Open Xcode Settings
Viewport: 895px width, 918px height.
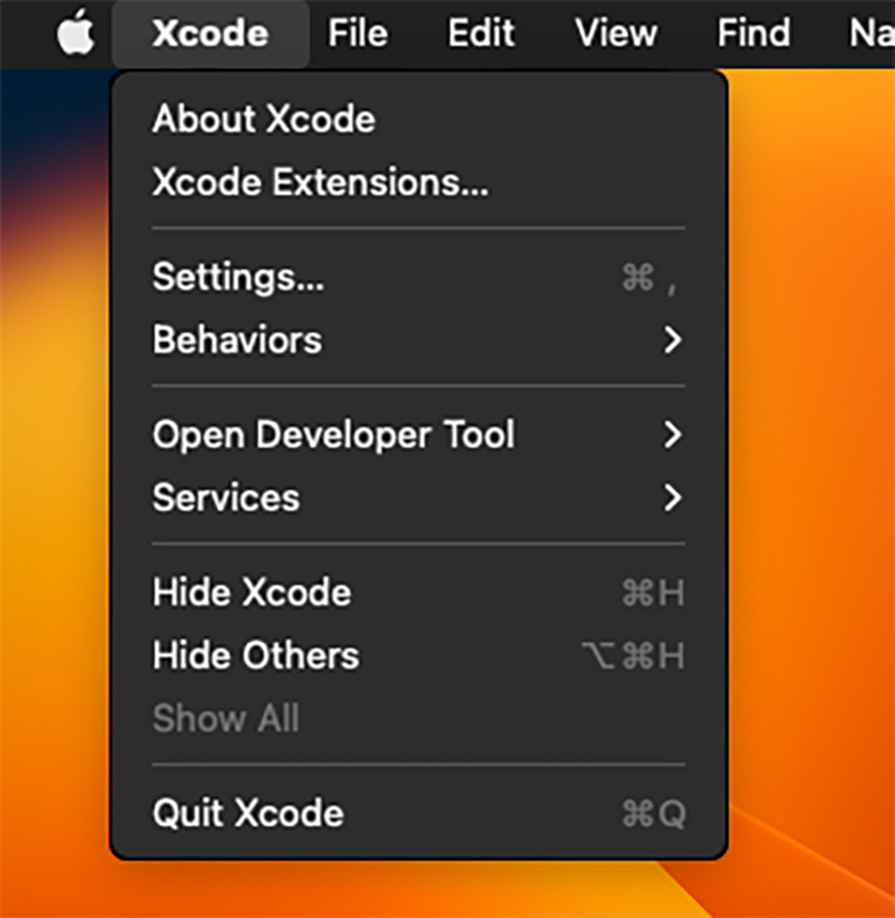coord(237,278)
